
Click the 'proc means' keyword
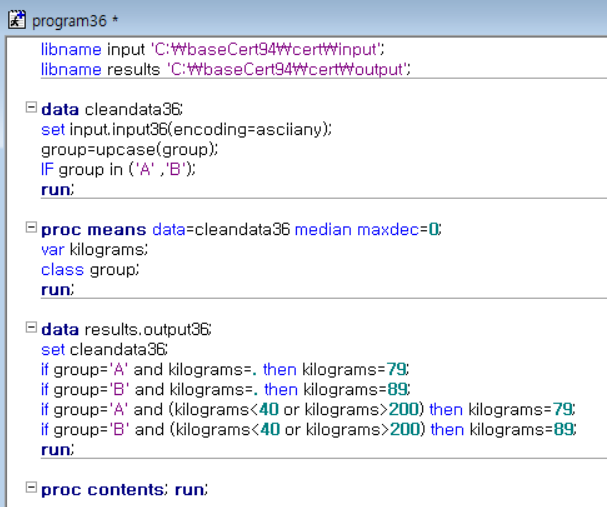click(x=94, y=230)
